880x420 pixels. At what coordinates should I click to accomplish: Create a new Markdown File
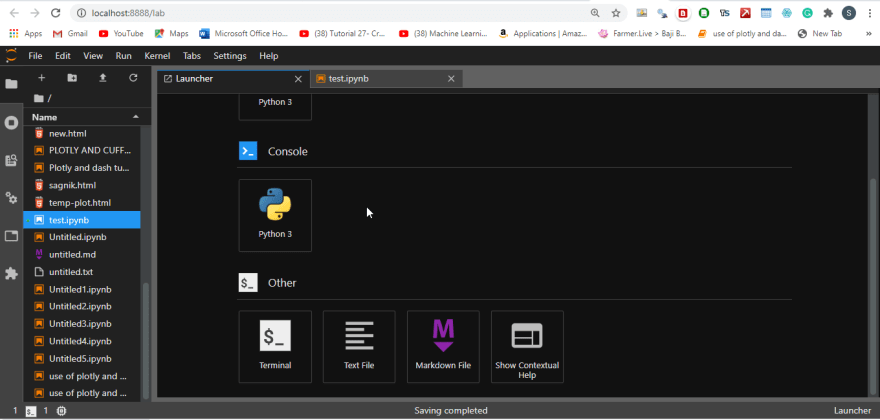coord(443,346)
